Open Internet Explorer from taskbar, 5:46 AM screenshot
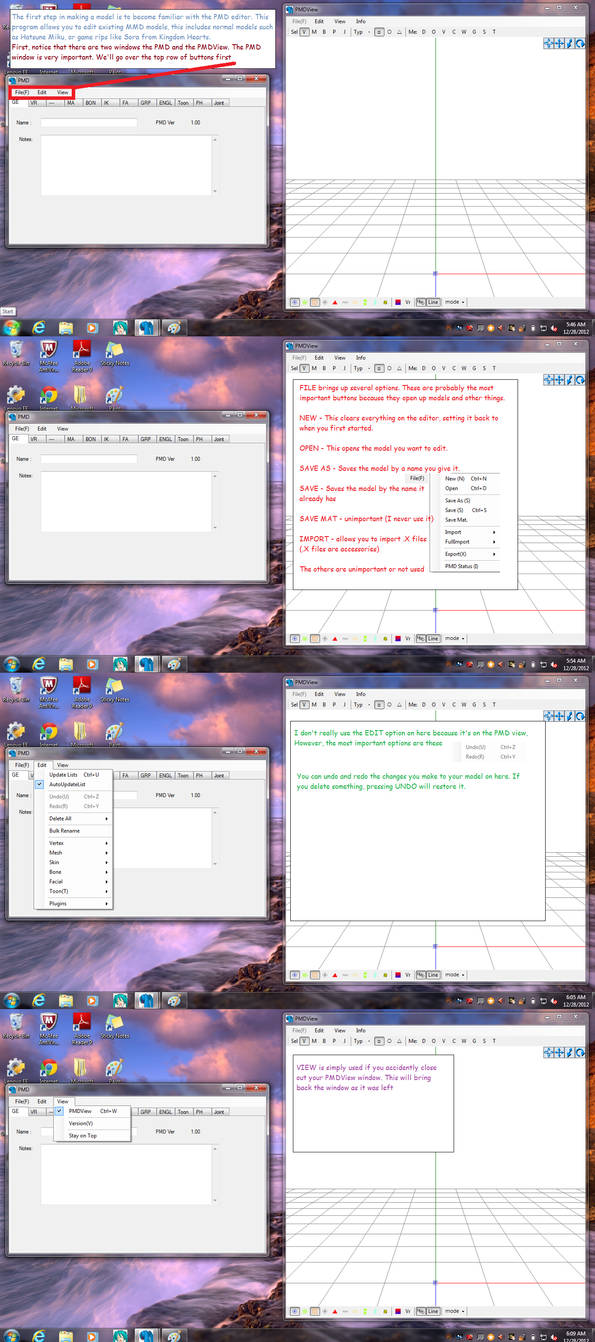This screenshot has width=595, height=1342. [38, 327]
